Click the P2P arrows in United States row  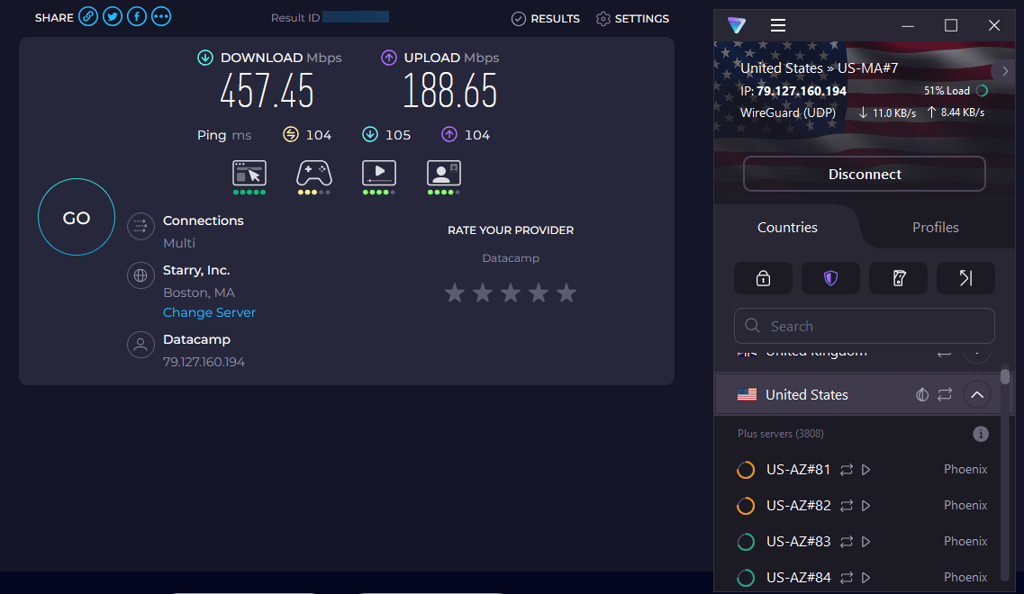(x=945, y=394)
